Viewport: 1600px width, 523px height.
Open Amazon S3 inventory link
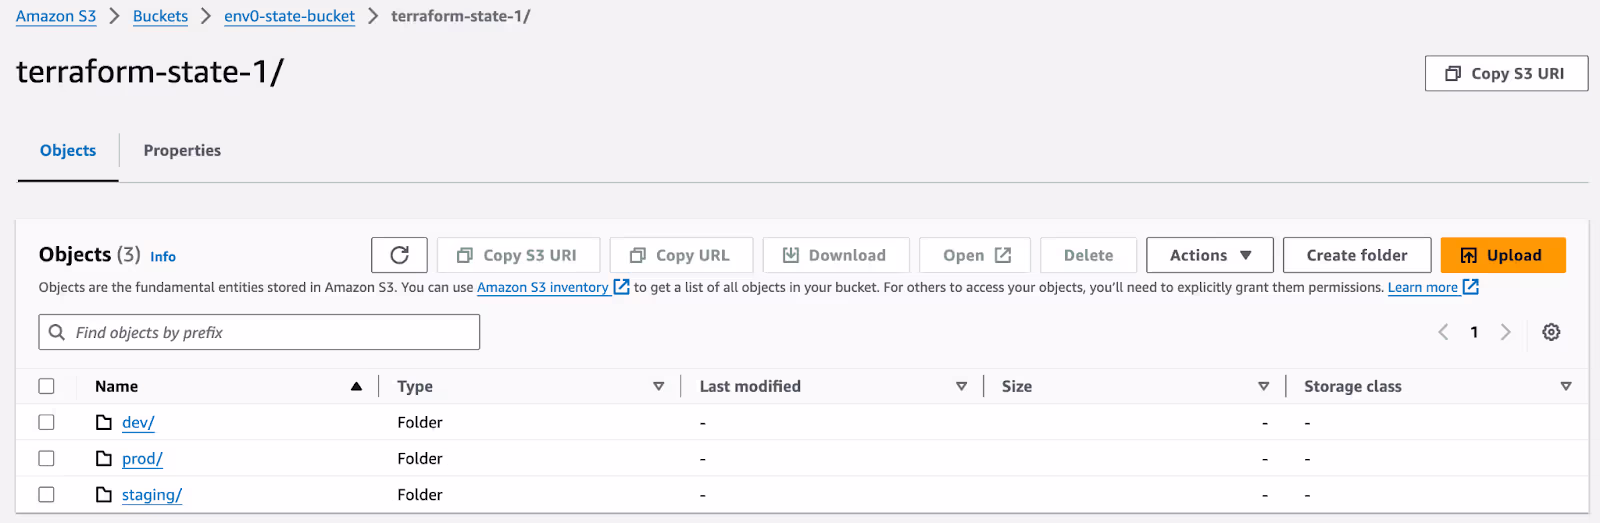pyautogui.click(x=543, y=287)
